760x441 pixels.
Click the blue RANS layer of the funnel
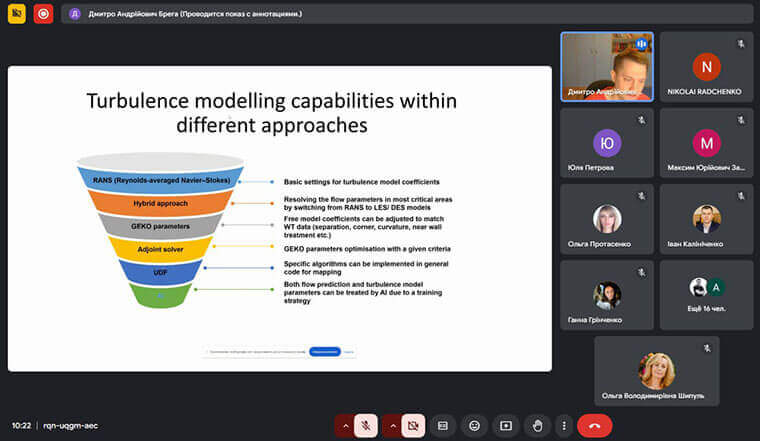(160, 180)
